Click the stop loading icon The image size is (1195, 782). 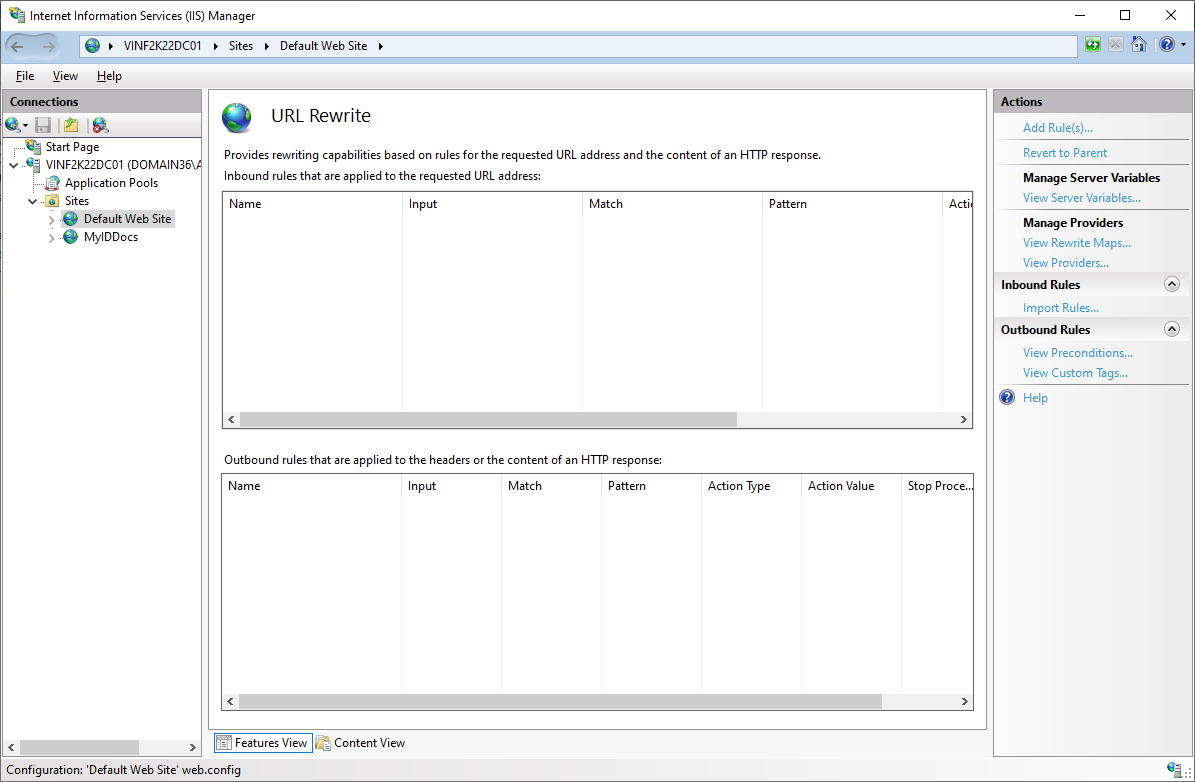1116,45
